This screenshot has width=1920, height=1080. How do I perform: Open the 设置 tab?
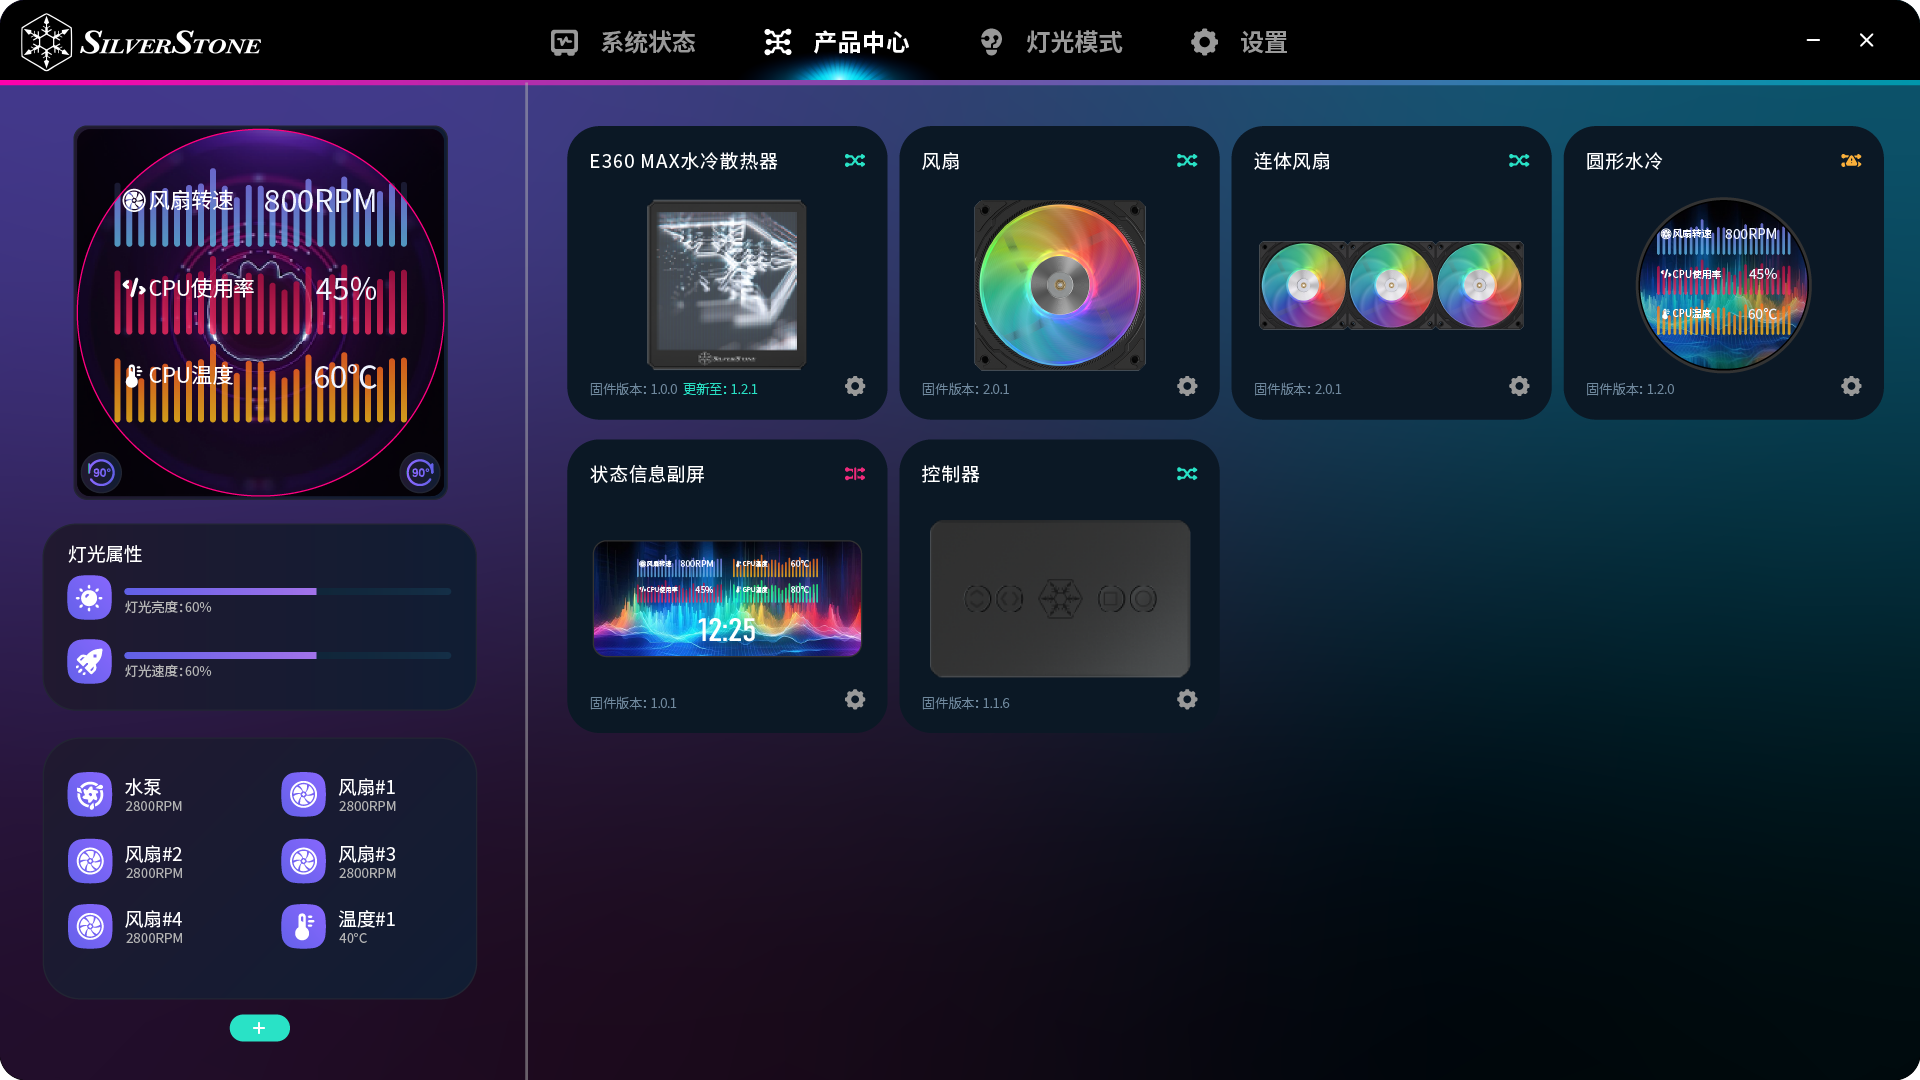pos(1239,42)
